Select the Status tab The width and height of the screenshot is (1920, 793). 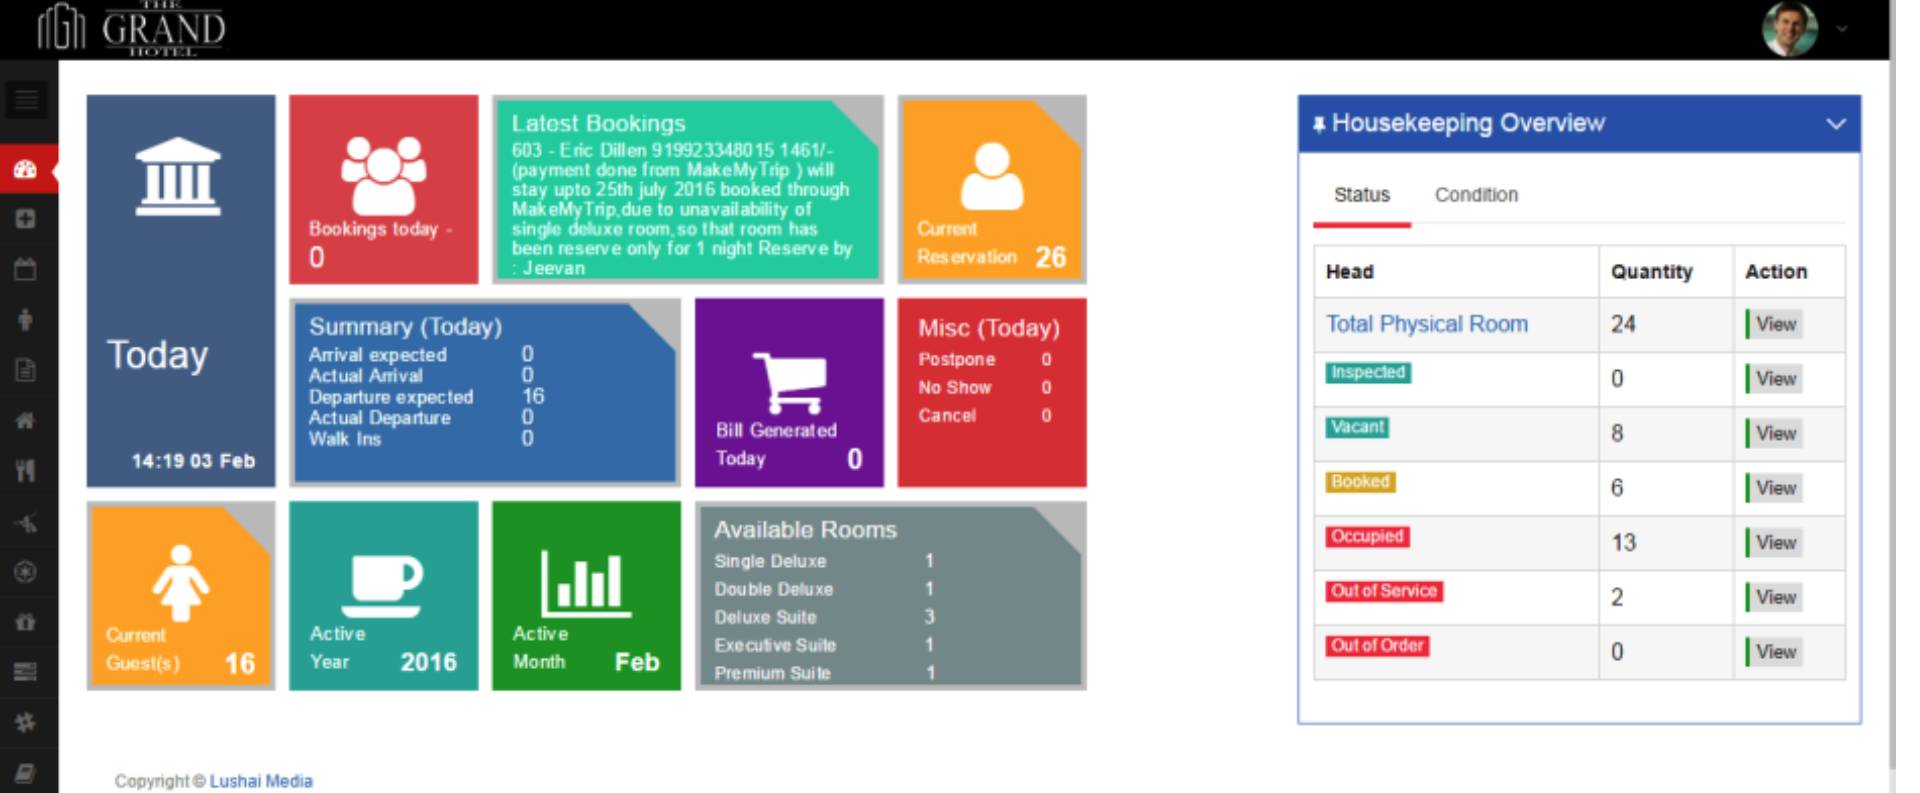click(1361, 195)
